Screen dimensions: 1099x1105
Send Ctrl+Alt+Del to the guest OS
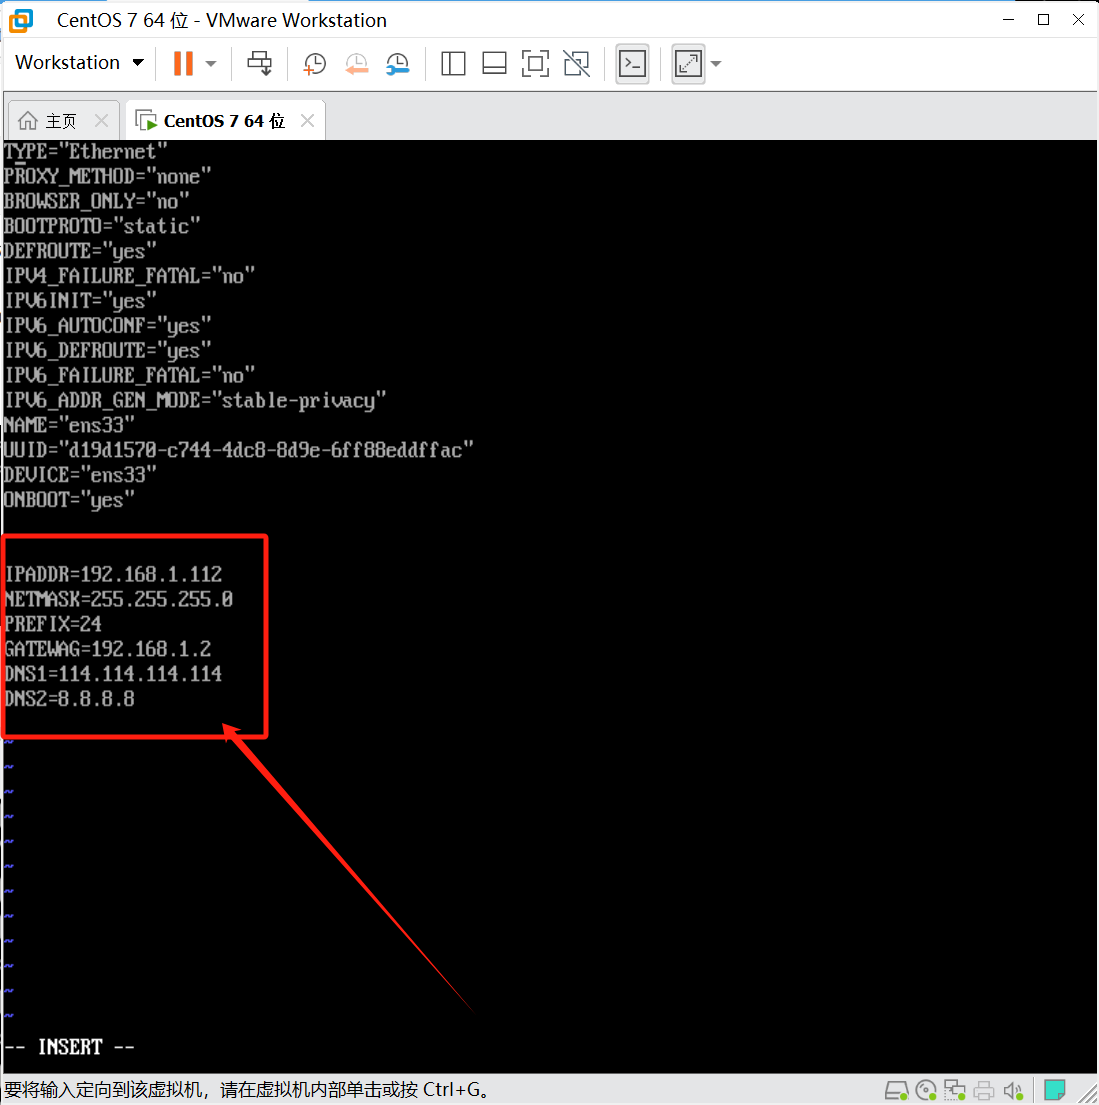260,63
